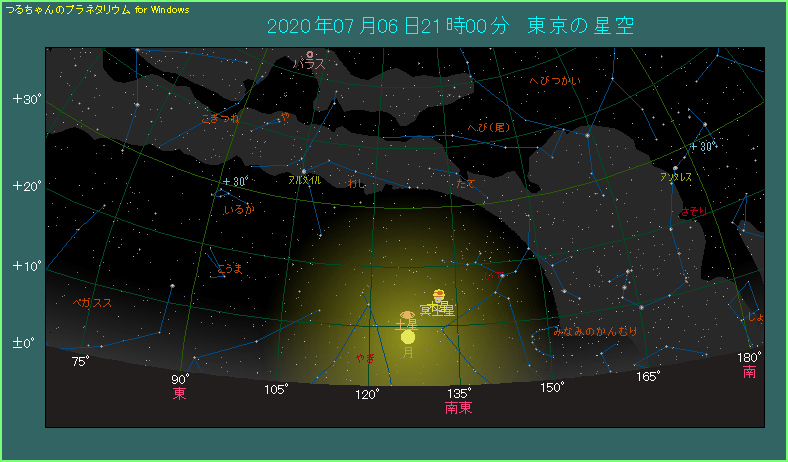788x462 pixels.
Task: Select the Equuleus (こうま) constellation label
Action: click(230, 269)
